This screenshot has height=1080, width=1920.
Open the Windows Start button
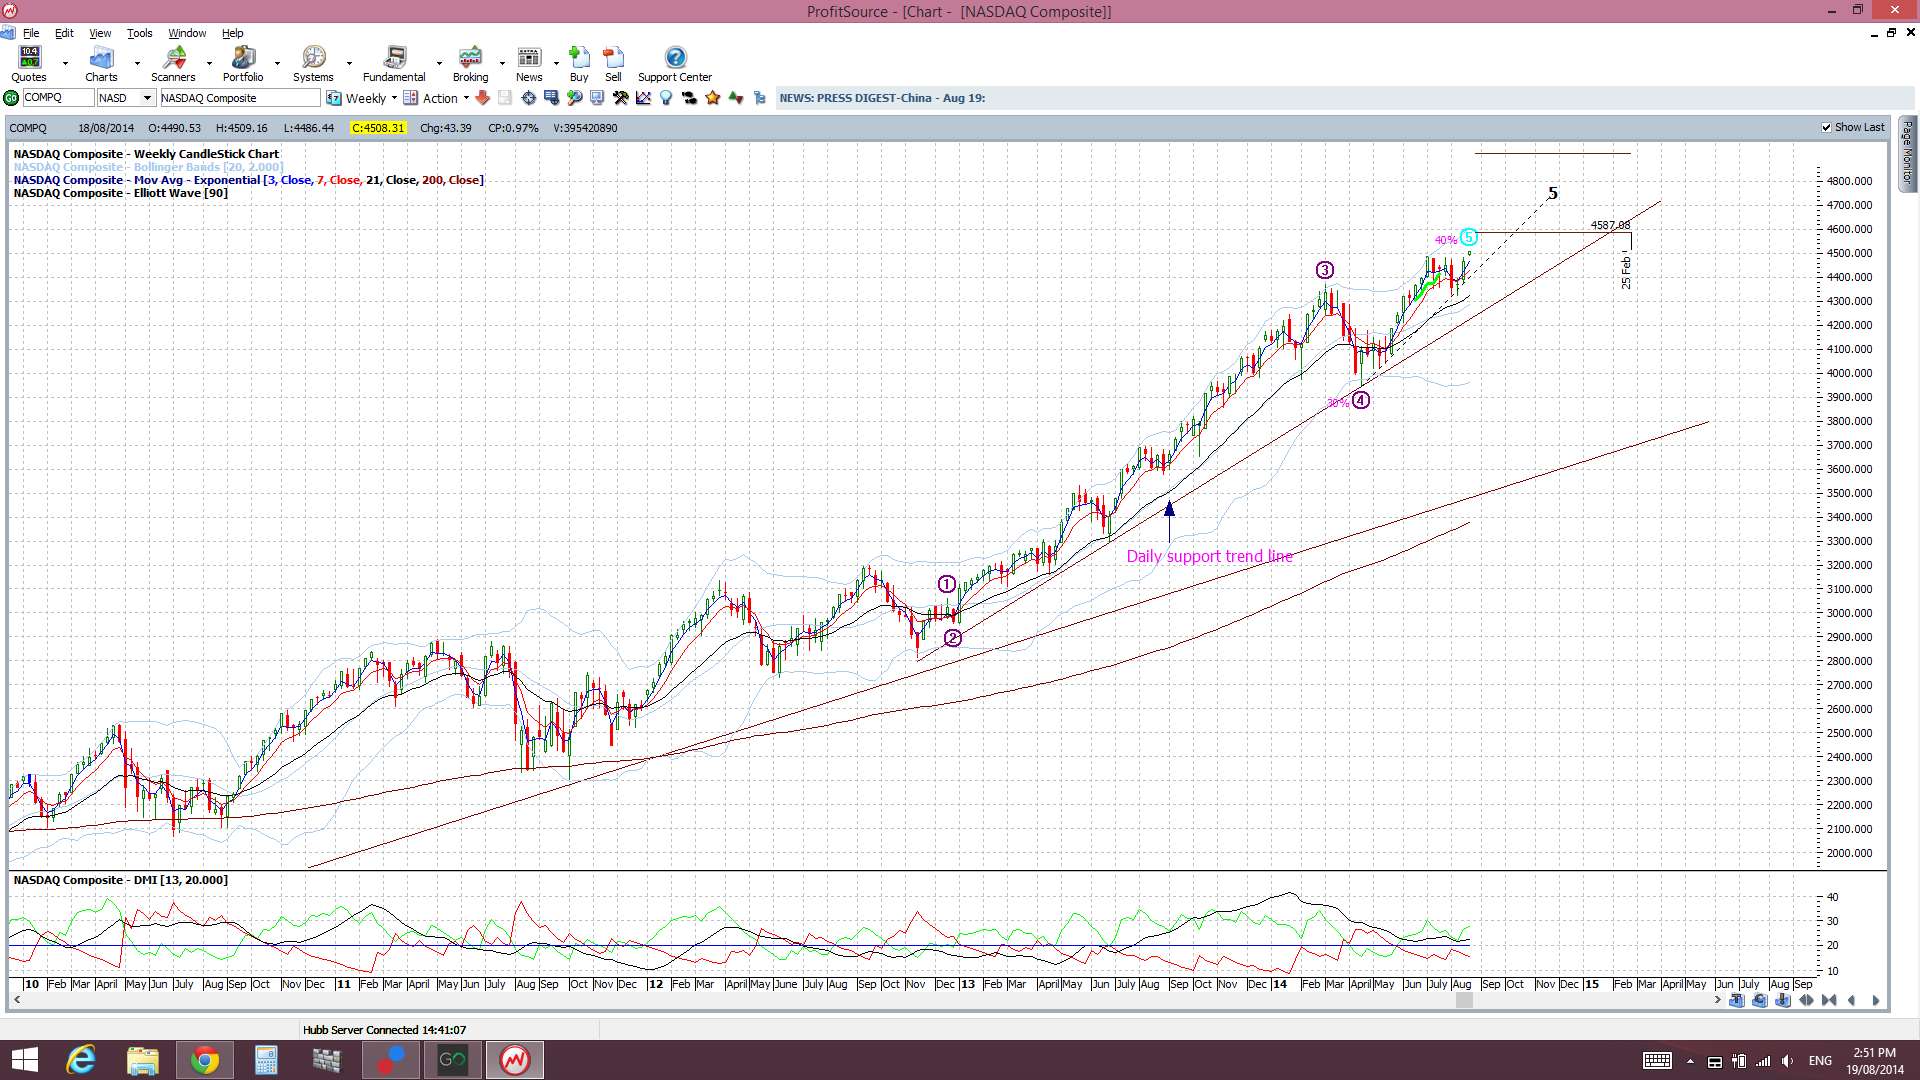24,1060
